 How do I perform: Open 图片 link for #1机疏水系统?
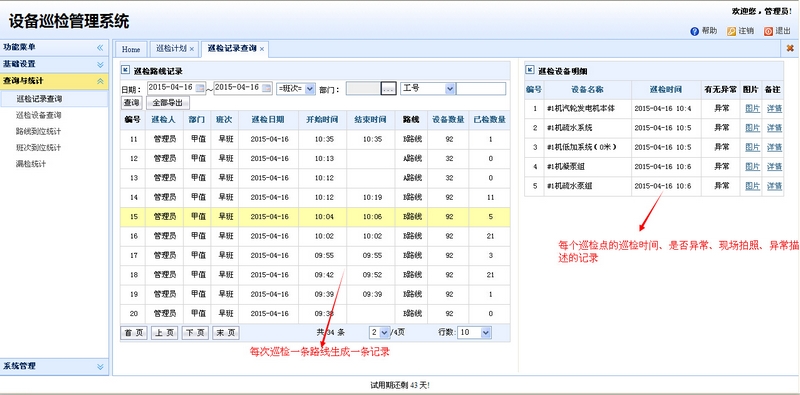click(753, 128)
